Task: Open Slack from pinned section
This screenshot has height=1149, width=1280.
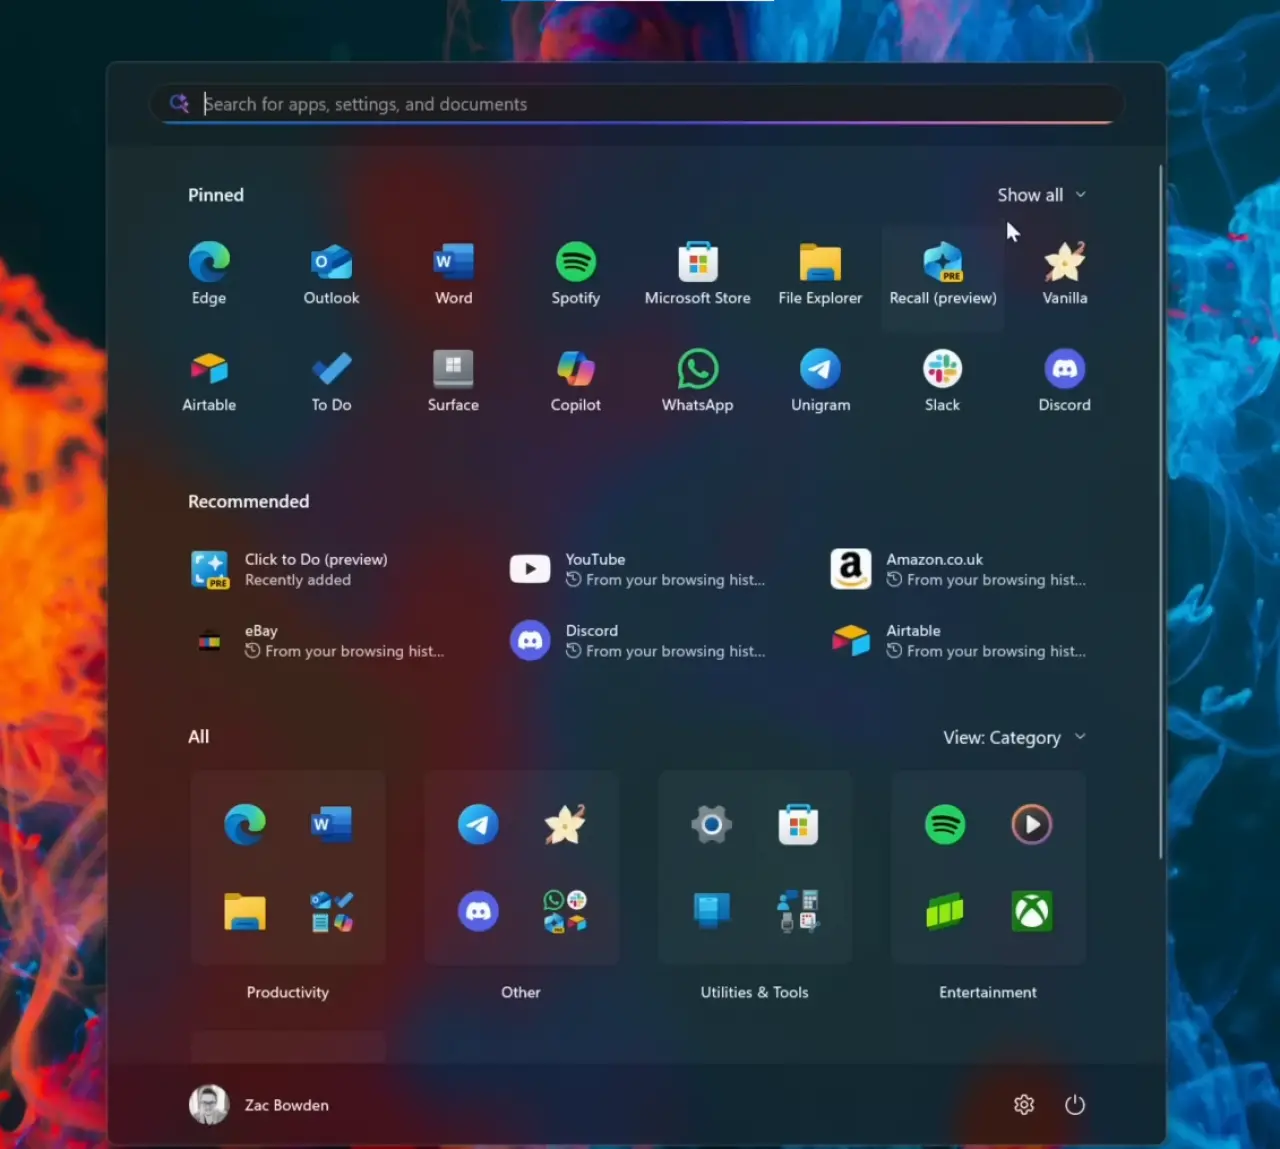Action: click(x=942, y=380)
